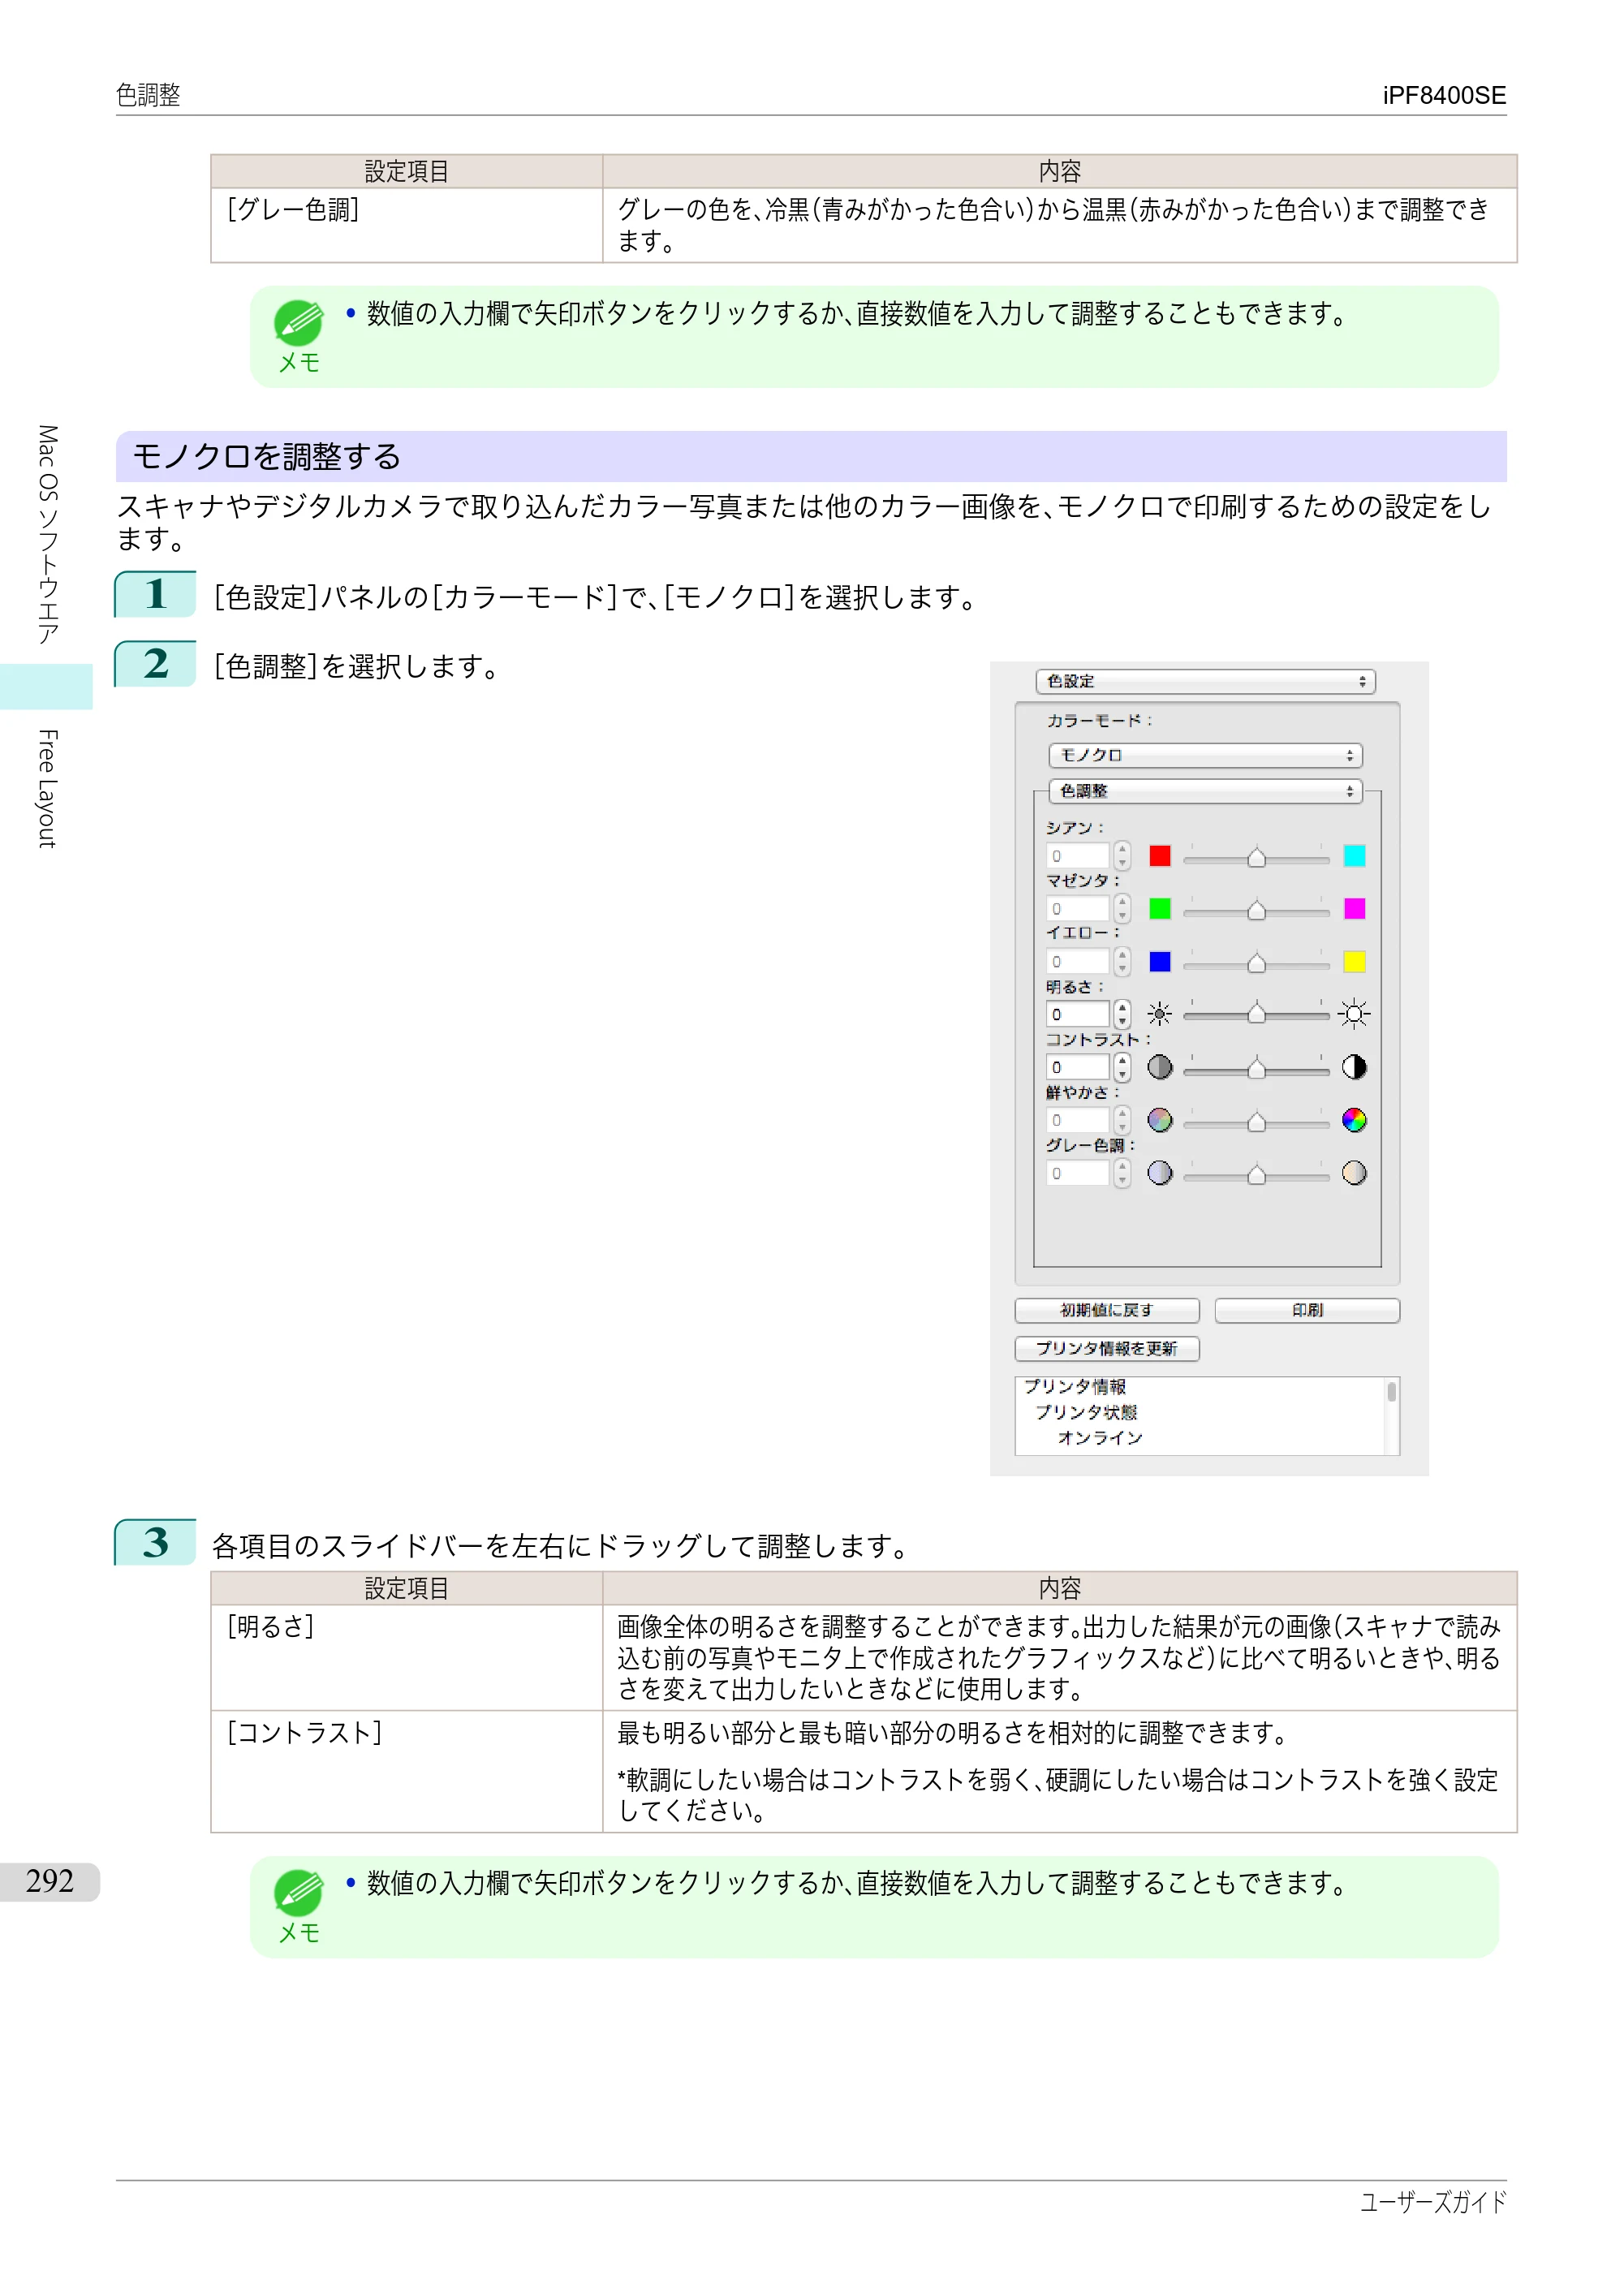Screen dimensions: 1624x2296
Task: Click the コントラスト stepper arrows
Action: coord(1122,1068)
